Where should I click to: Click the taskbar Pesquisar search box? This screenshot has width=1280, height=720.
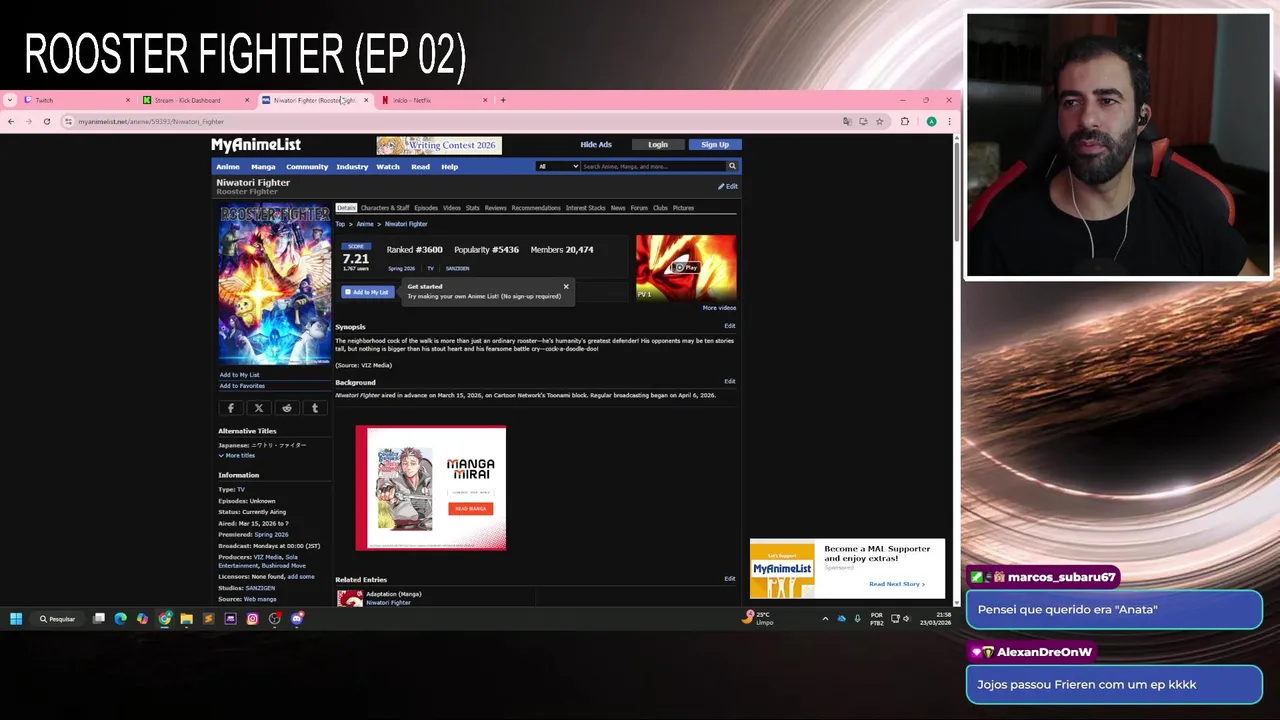click(x=57, y=619)
